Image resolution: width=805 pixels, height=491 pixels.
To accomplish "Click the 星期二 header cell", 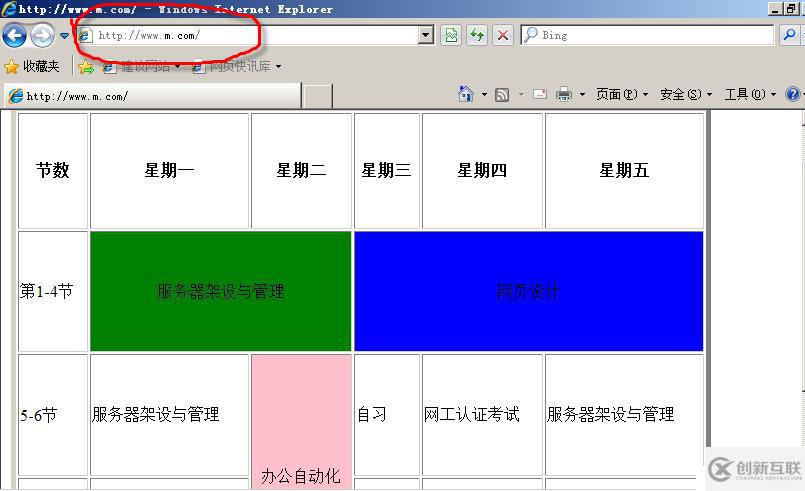I will coord(301,171).
